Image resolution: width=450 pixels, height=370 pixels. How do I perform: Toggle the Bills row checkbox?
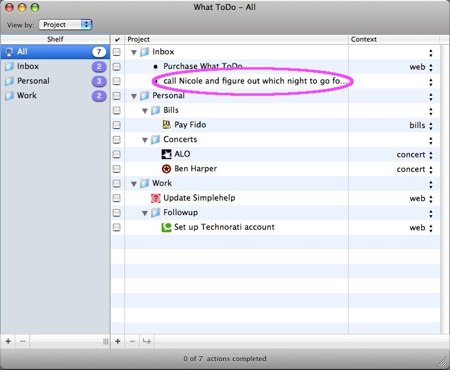[x=117, y=110]
